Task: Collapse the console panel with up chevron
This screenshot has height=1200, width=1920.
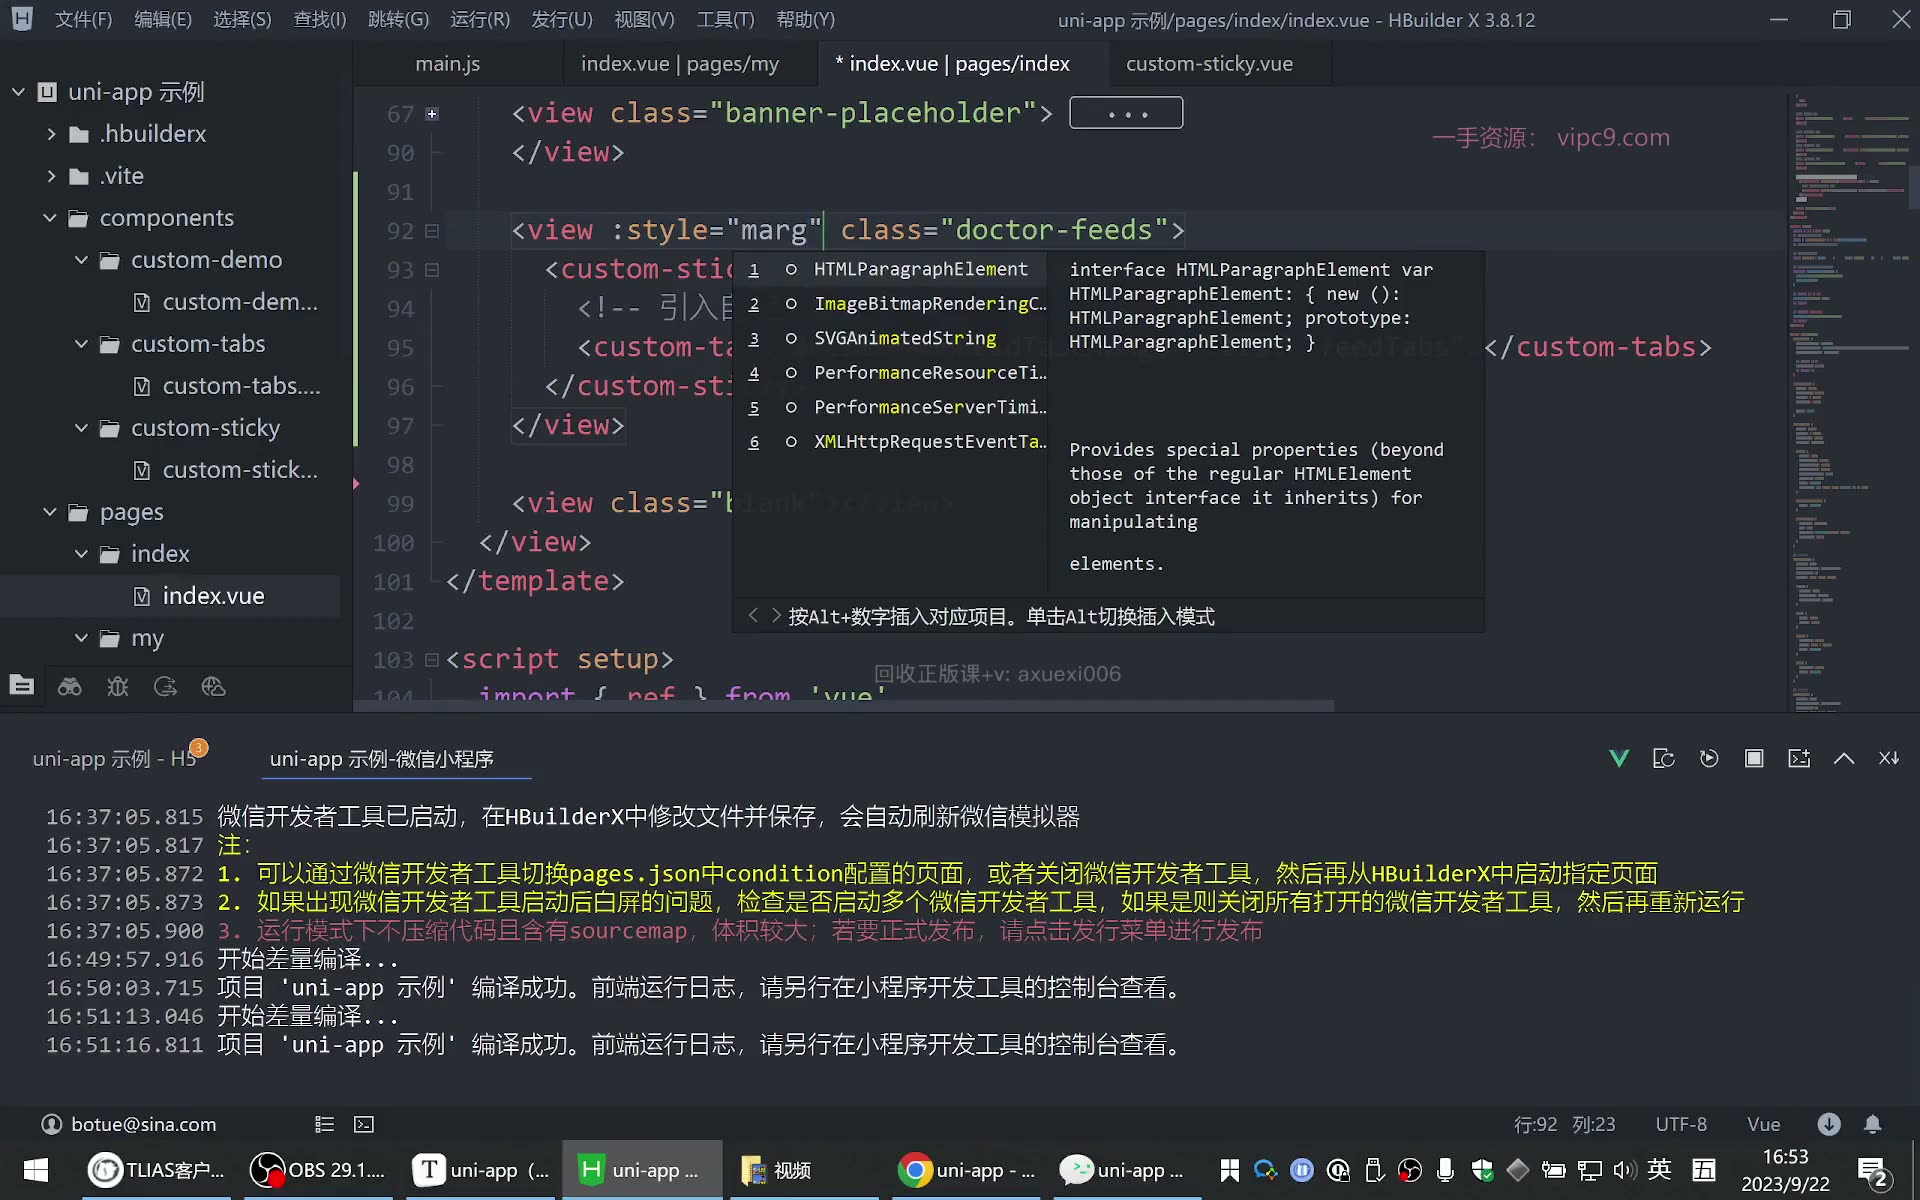Action: [x=1844, y=759]
